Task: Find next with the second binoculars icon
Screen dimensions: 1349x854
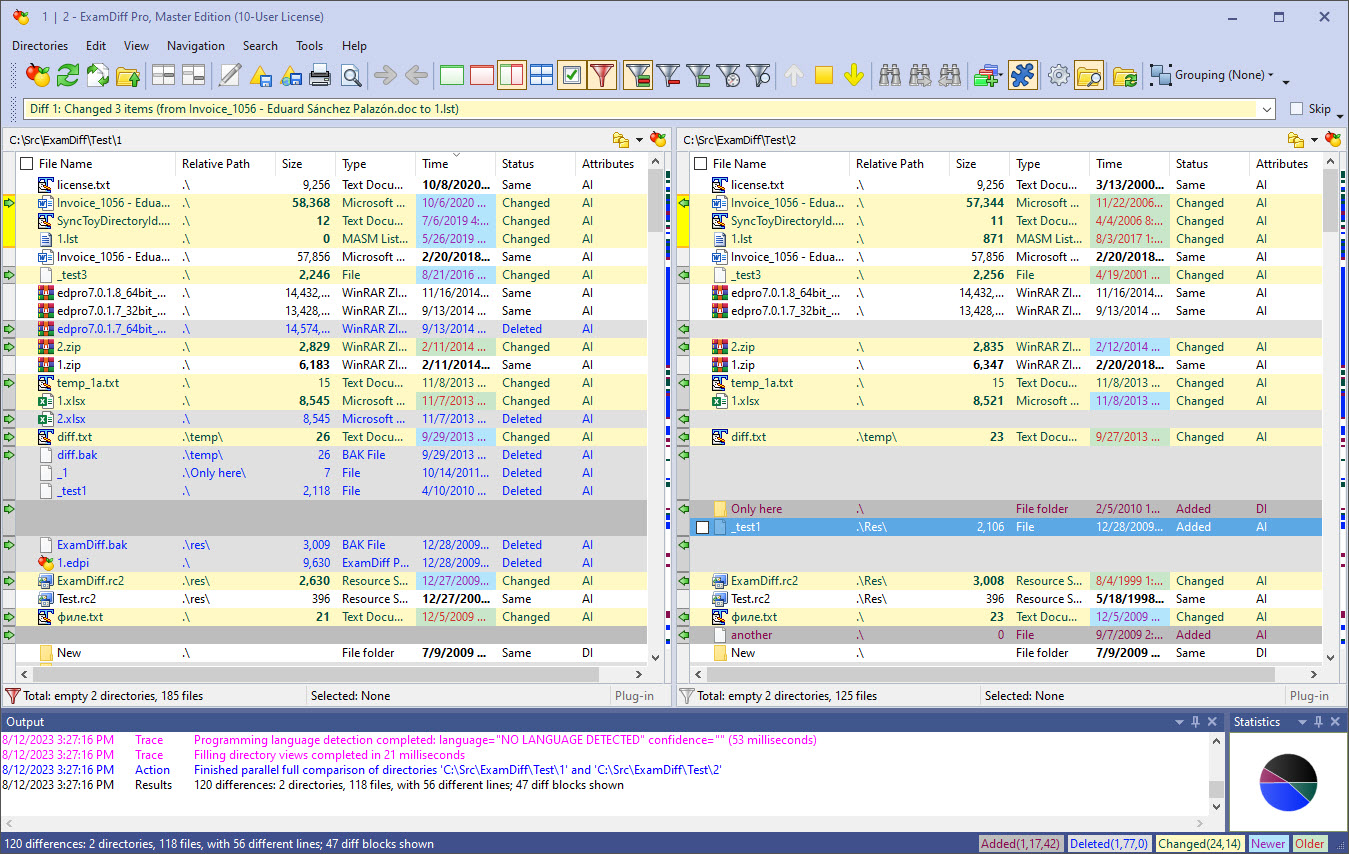Action: [x=920, y=75]
